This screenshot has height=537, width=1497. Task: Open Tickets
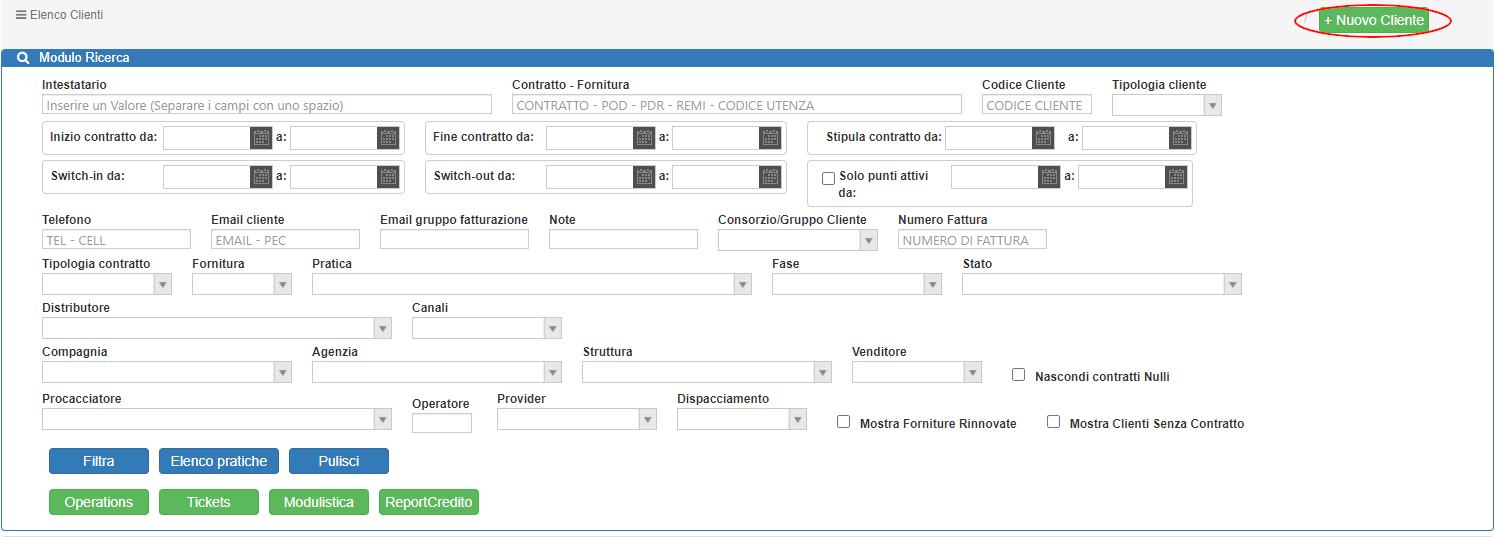click(x=209, y=502)
